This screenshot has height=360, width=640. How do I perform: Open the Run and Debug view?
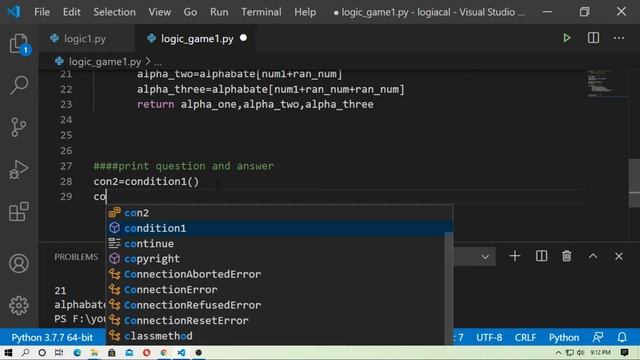tap(19, 169)
